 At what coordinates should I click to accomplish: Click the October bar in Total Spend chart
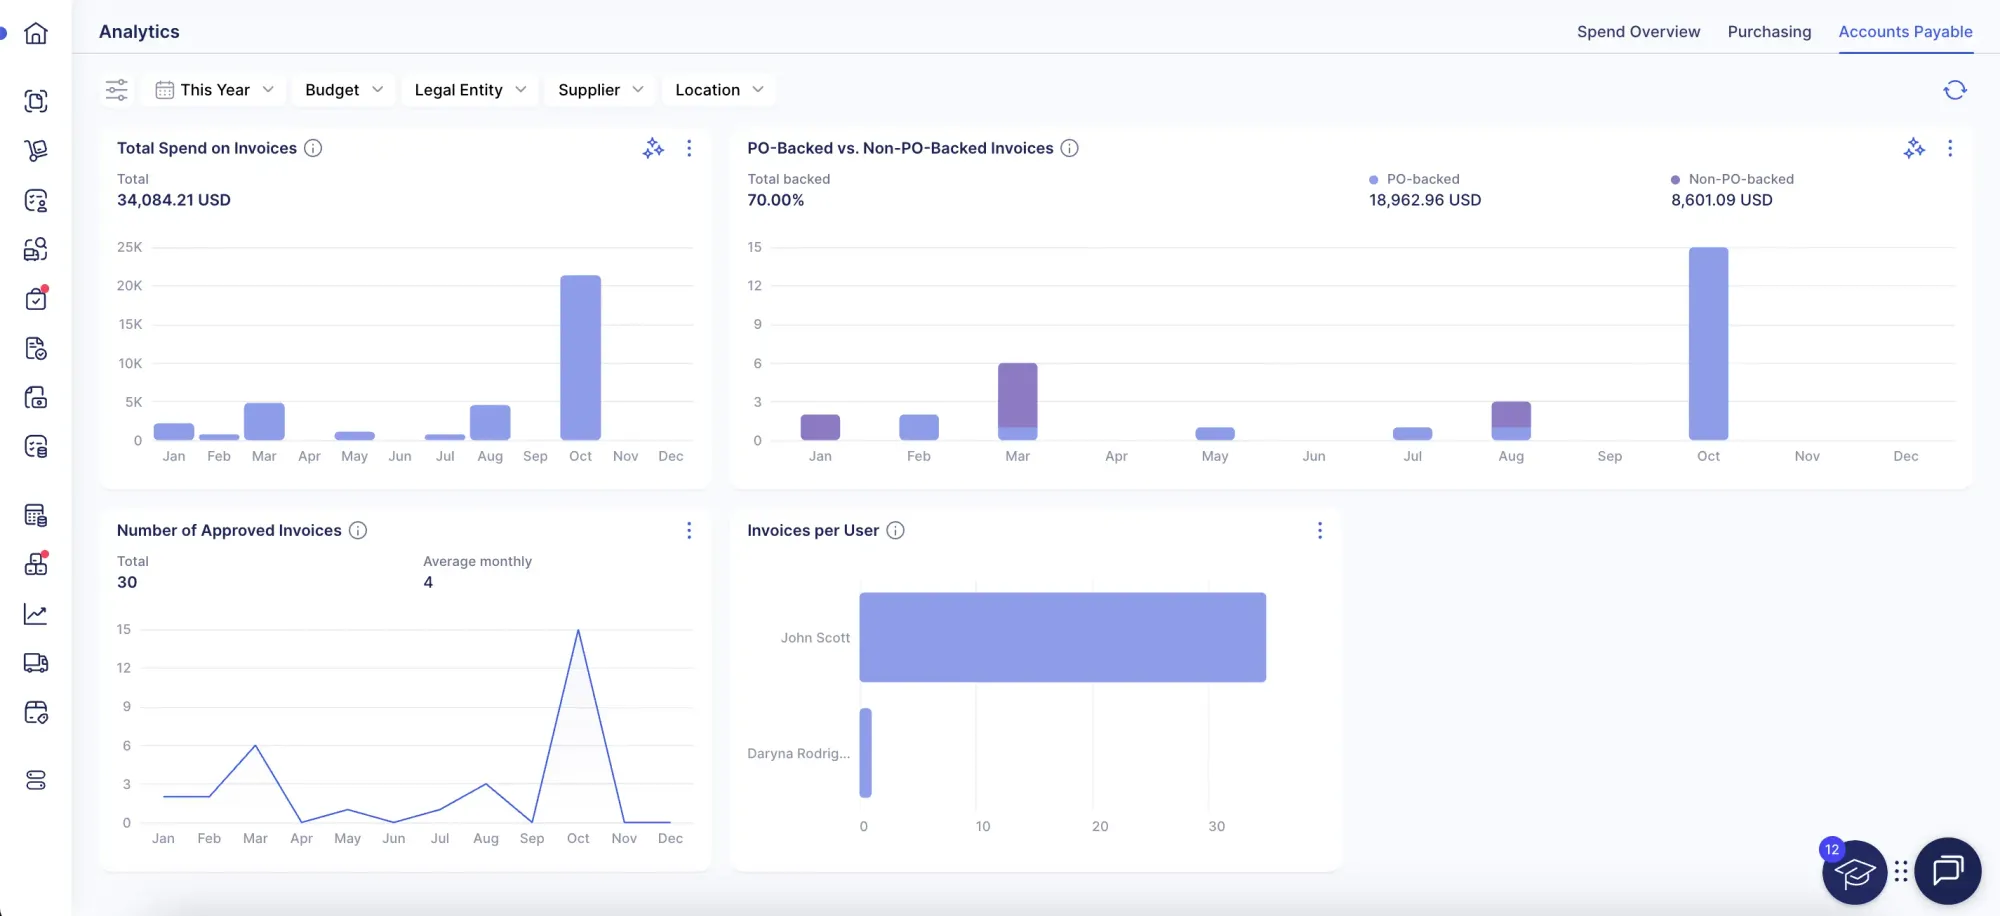pyautogui.click(x=580, y=357)
